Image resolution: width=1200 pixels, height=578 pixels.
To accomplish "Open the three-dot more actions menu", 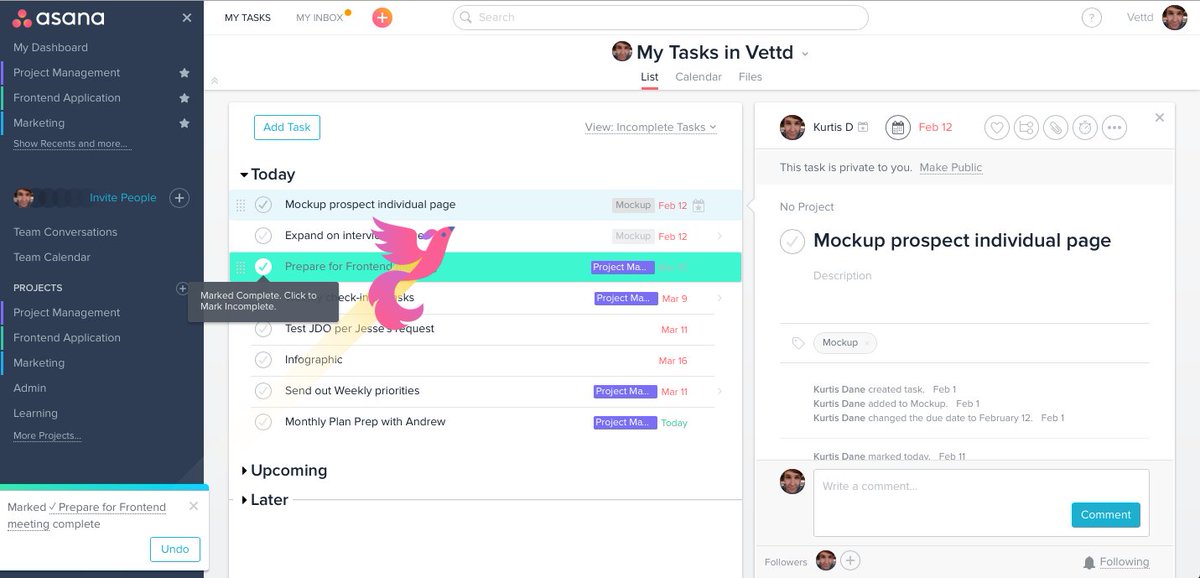I will (1114, 128).
